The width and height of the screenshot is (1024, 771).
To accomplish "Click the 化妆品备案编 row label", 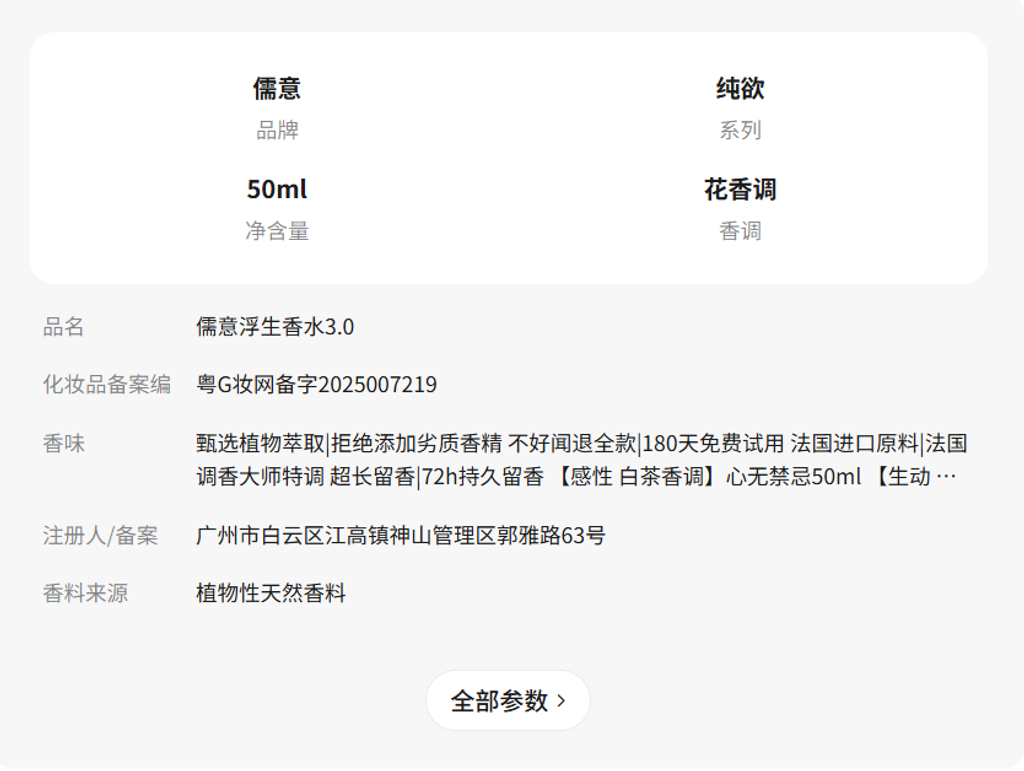I will coord(106,384).
